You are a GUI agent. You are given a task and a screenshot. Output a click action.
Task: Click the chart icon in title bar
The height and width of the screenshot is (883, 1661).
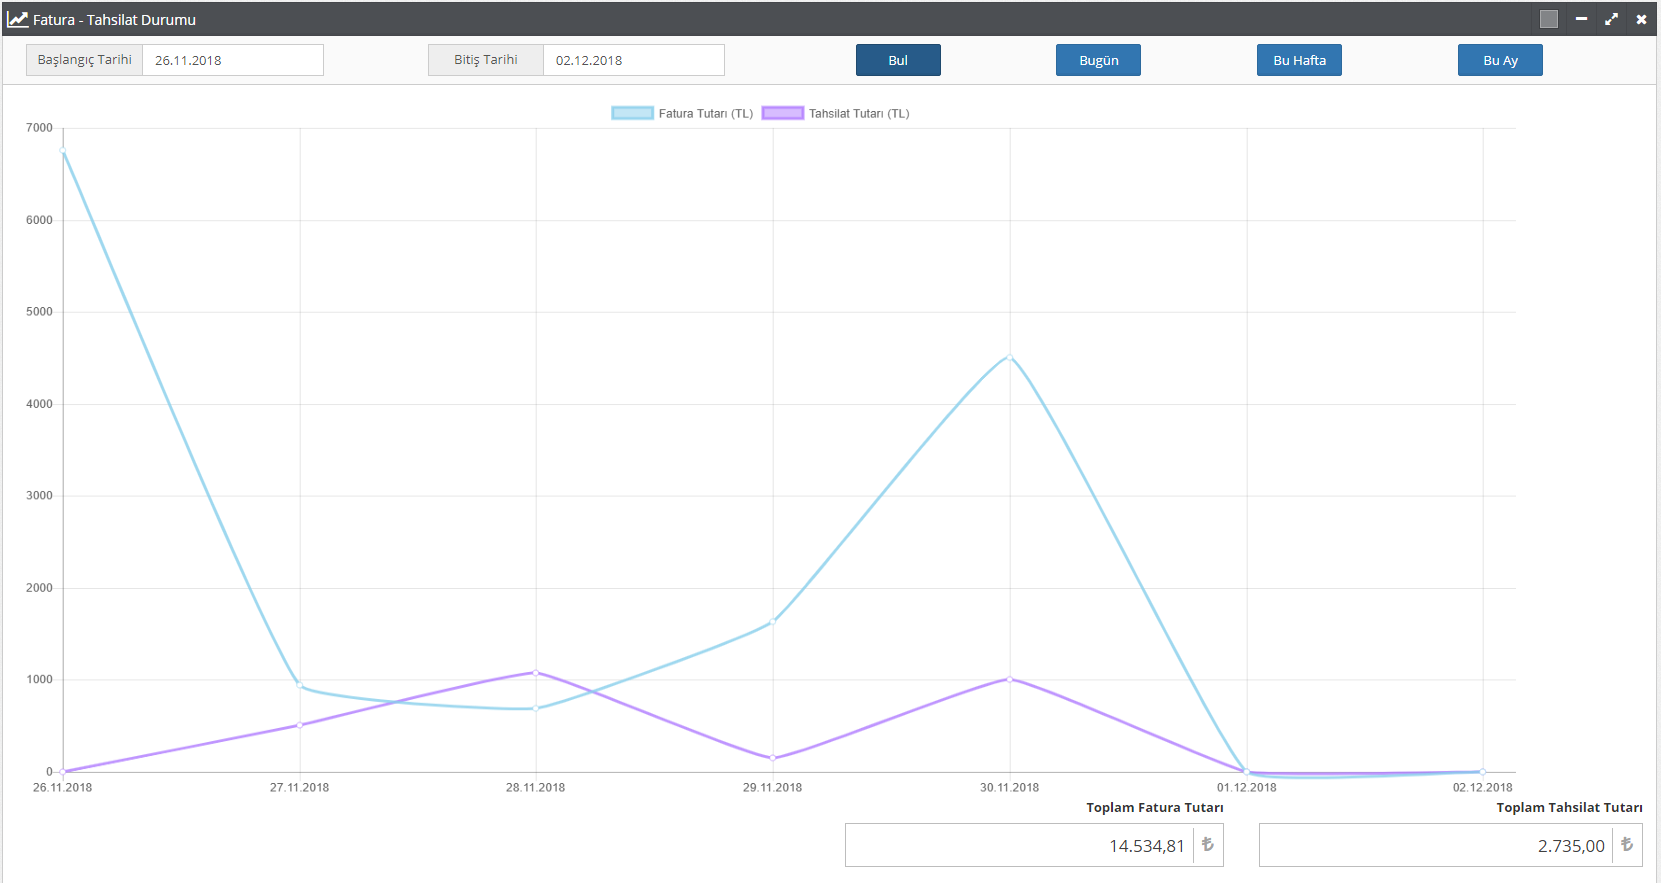tap(18, 19)
